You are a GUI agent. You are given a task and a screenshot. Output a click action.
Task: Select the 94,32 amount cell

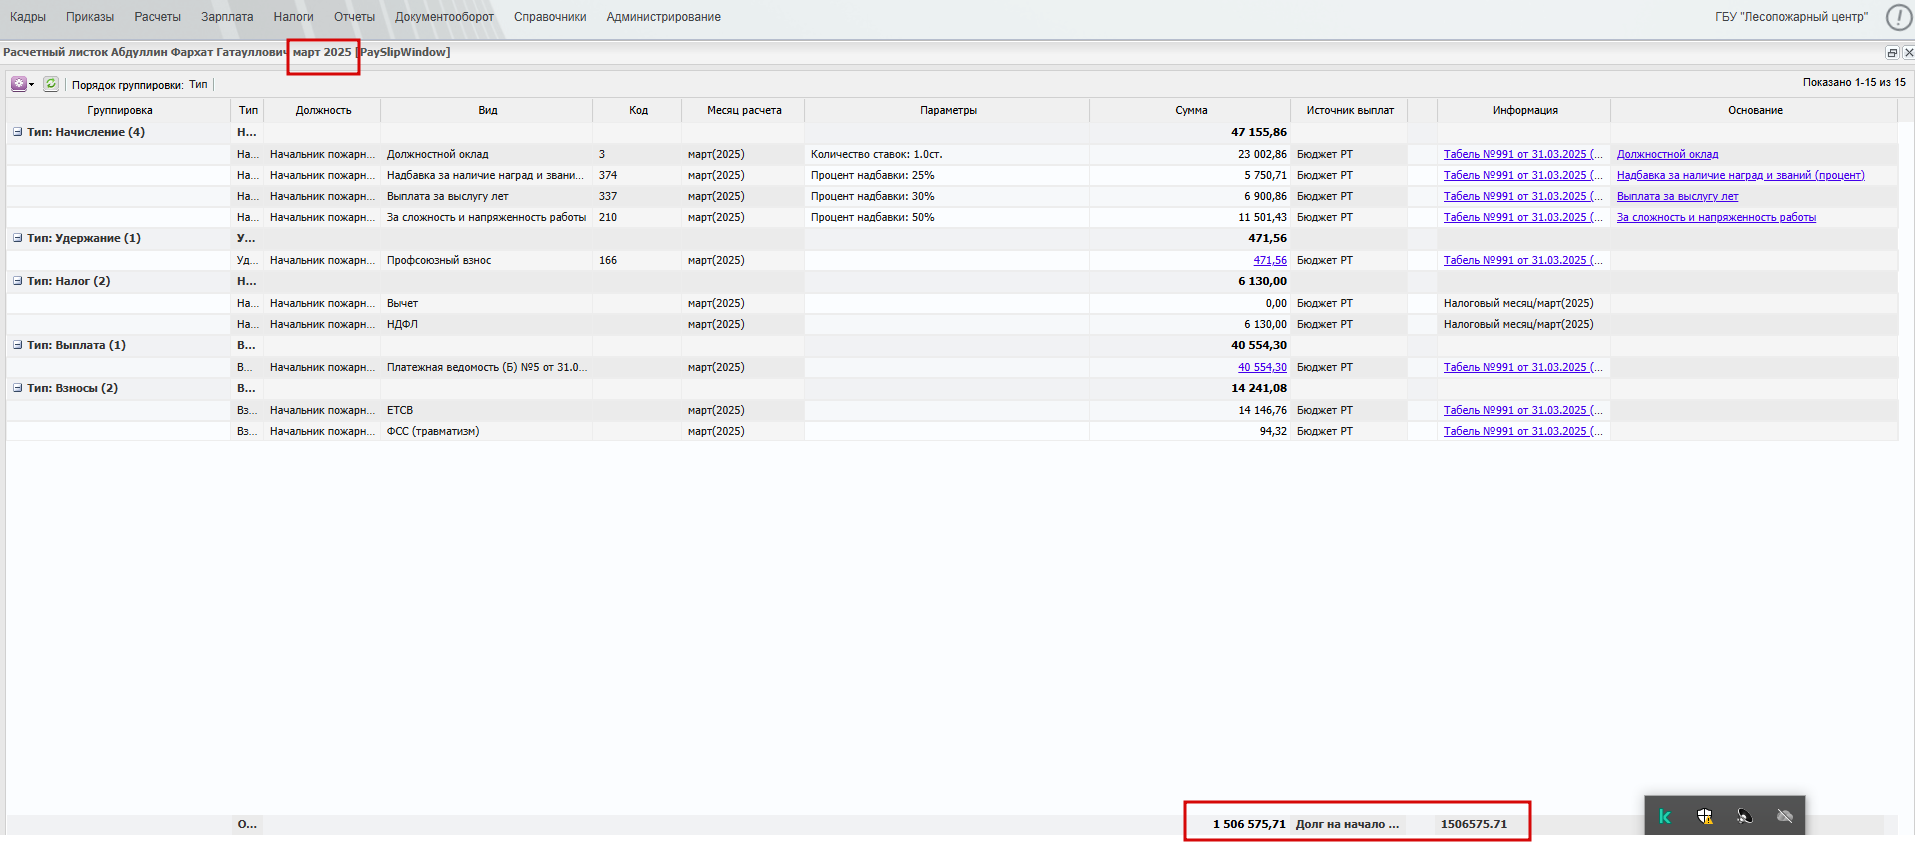click(x=1190, y=431)
